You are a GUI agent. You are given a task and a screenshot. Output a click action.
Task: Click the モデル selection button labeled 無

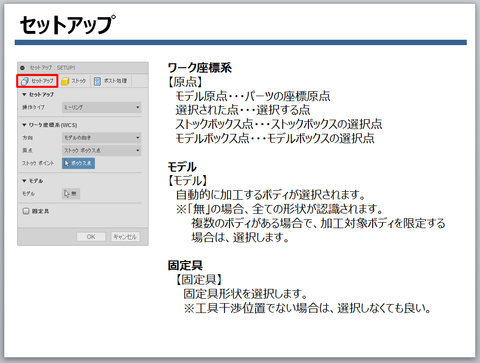coord(71,193)
